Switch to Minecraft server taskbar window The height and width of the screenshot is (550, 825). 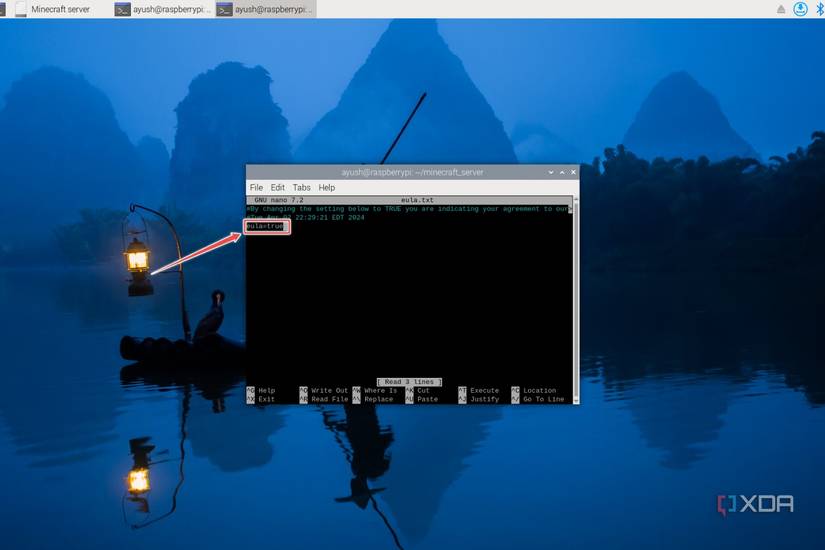tap(53, 9)
